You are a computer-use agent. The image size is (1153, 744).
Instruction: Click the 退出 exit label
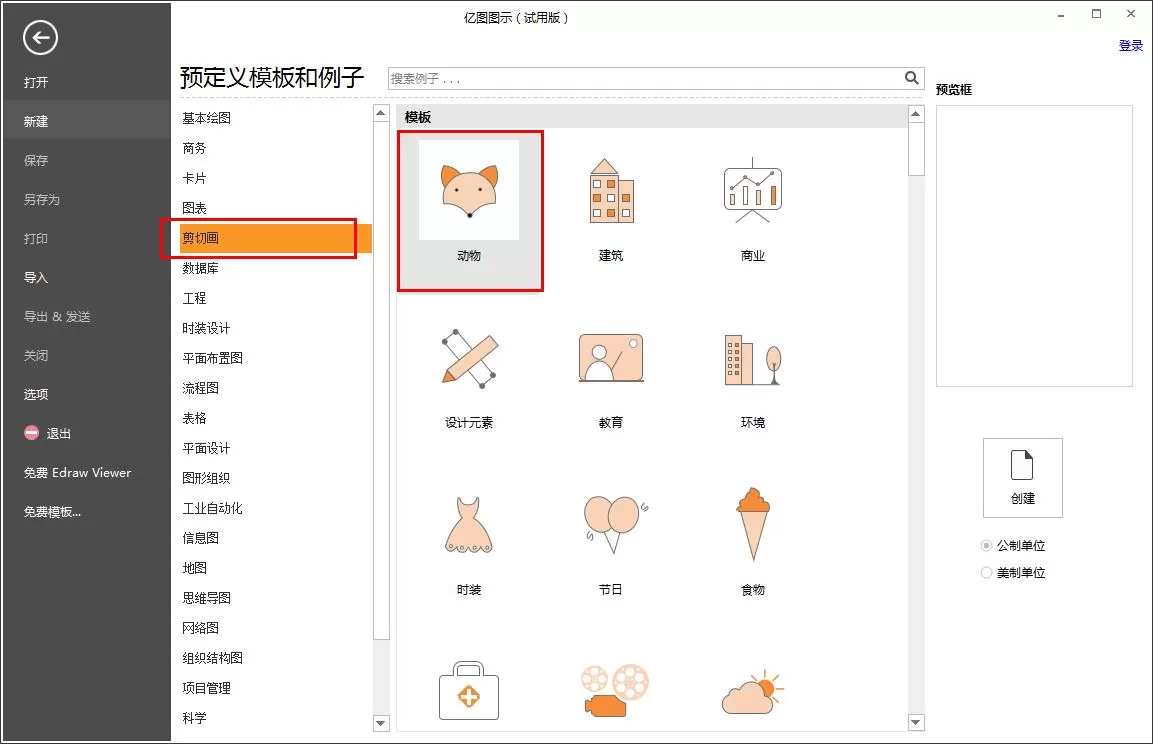59,434
